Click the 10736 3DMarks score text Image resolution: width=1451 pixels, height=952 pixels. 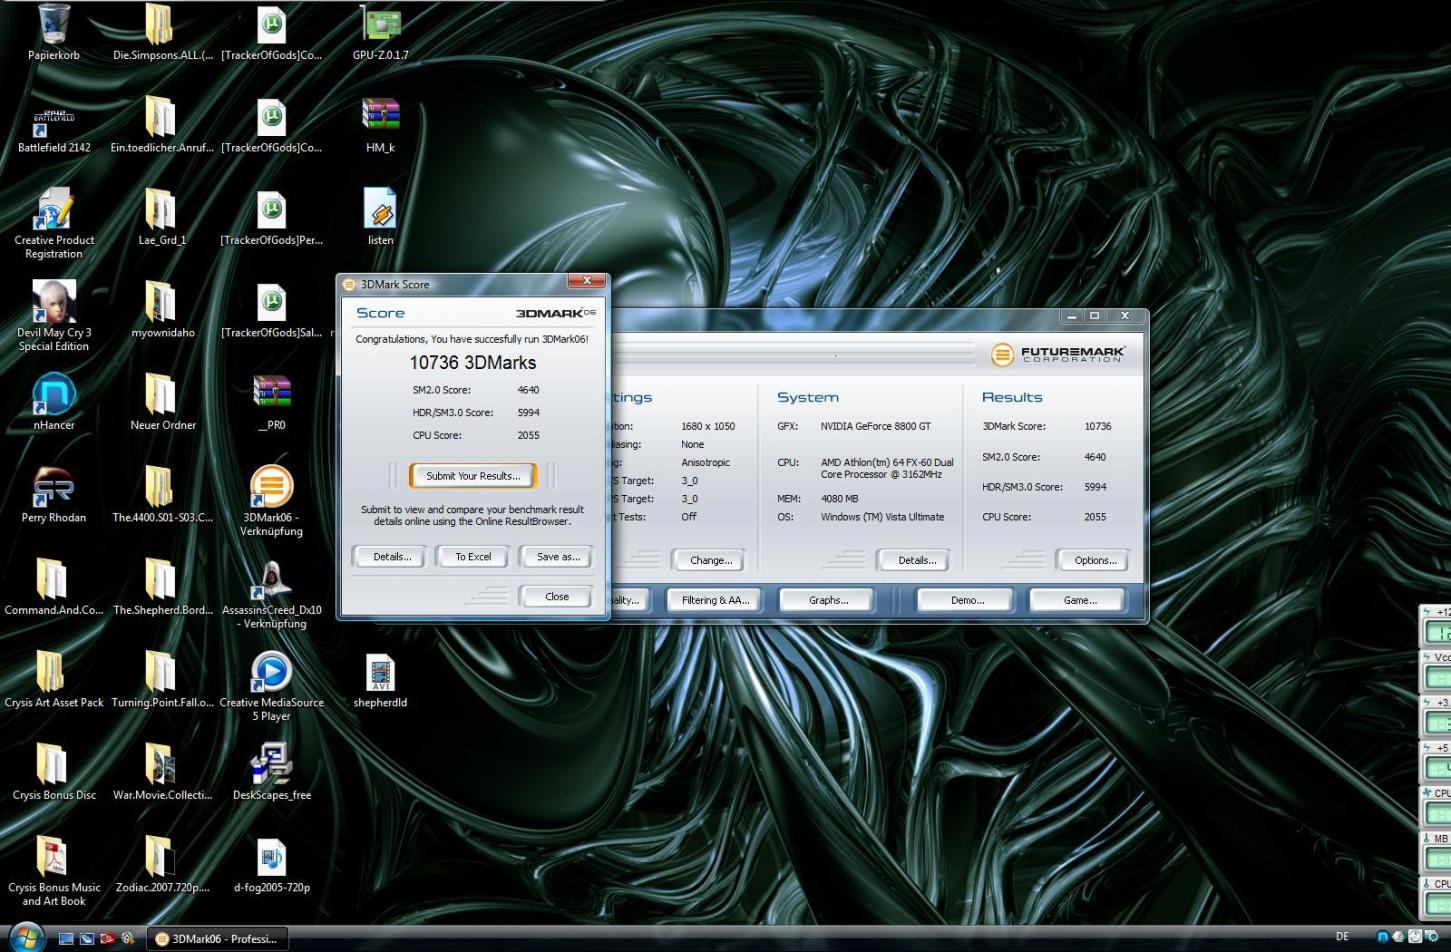(x=473, y=363)
